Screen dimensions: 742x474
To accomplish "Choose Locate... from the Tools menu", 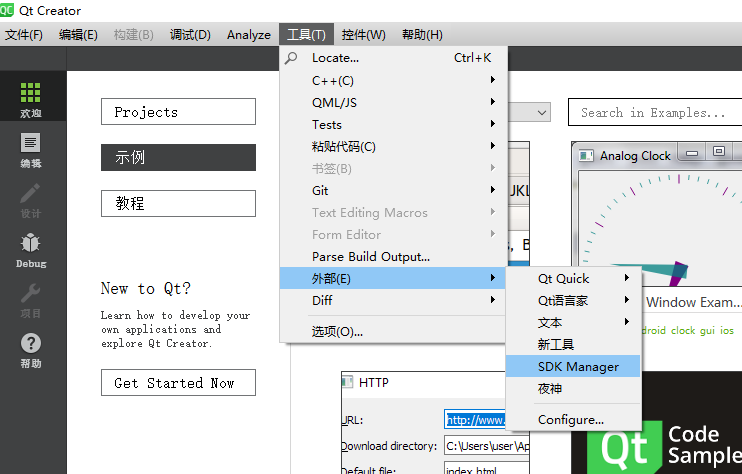I will coord(393,58).
